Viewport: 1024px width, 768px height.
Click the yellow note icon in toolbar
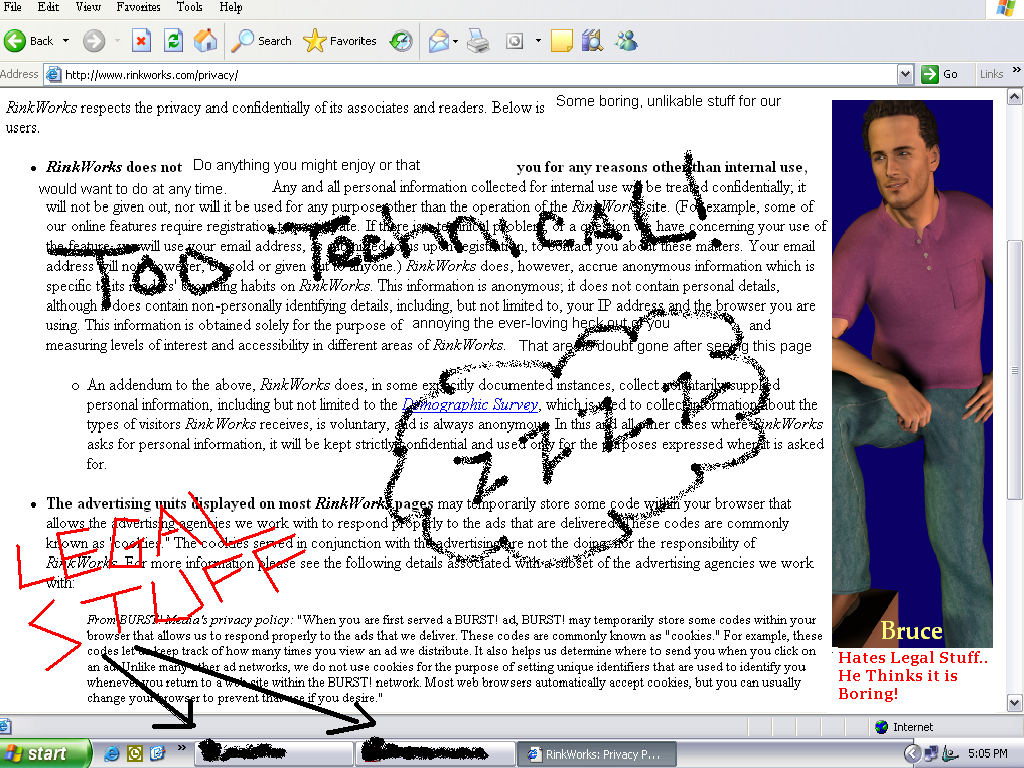click(562, 41)
